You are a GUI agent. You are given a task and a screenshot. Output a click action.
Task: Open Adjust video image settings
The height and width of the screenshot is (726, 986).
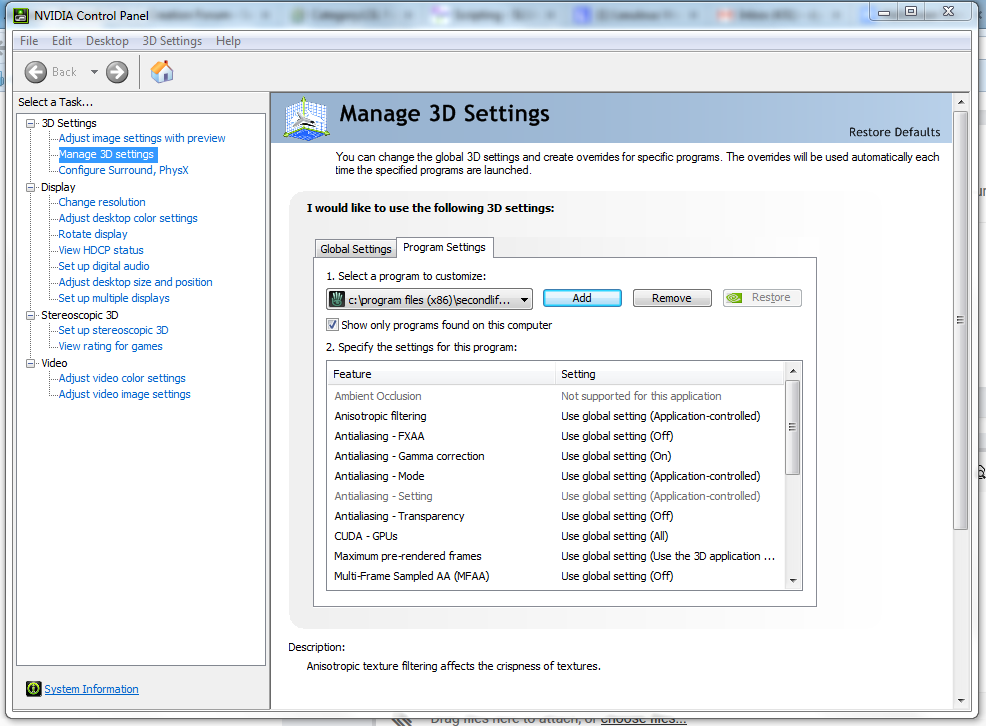tap(125, 395)
